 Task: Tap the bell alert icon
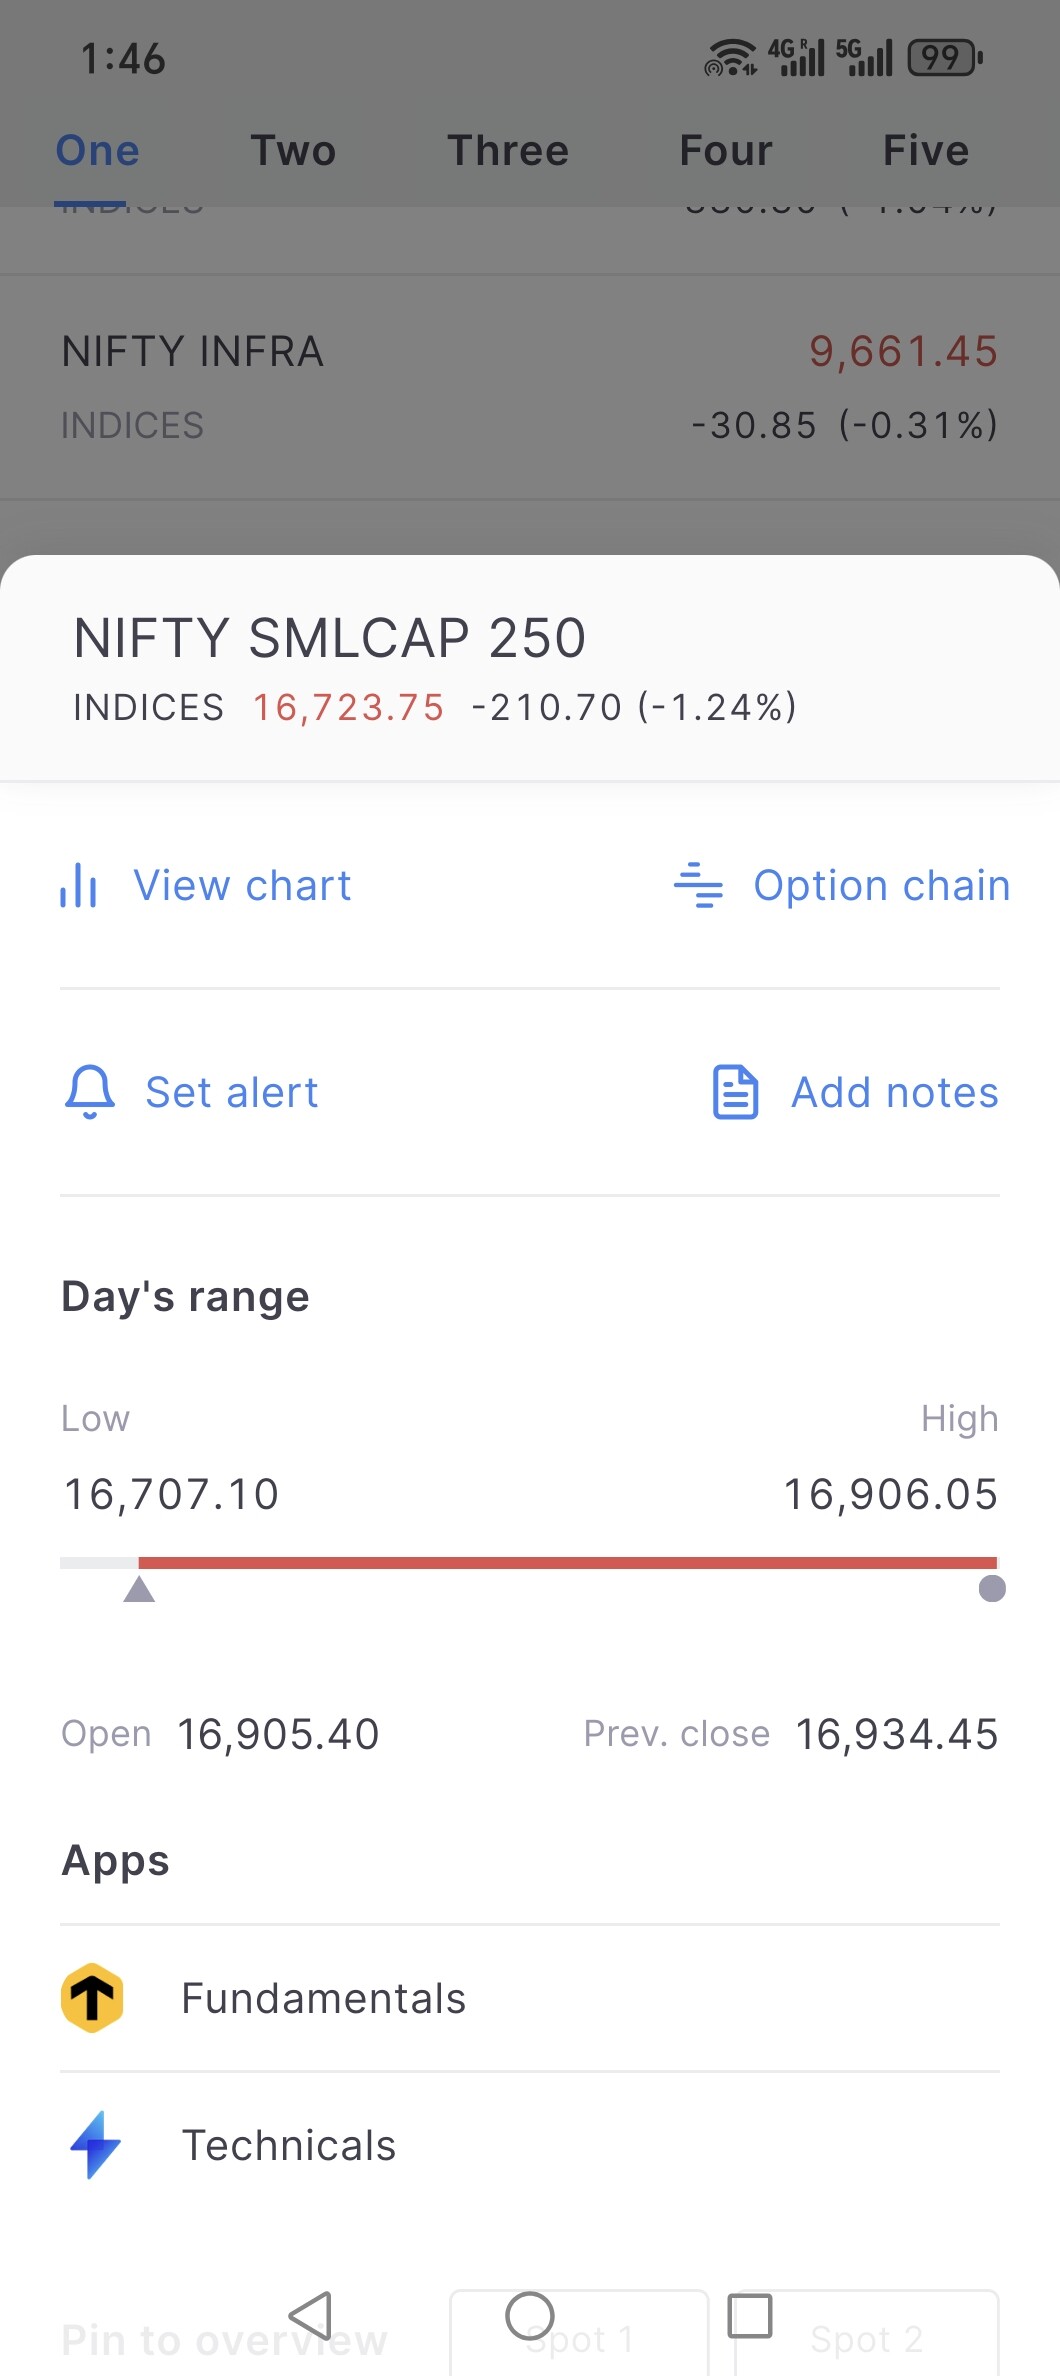pyautogui.click(x=90, y=1092)
